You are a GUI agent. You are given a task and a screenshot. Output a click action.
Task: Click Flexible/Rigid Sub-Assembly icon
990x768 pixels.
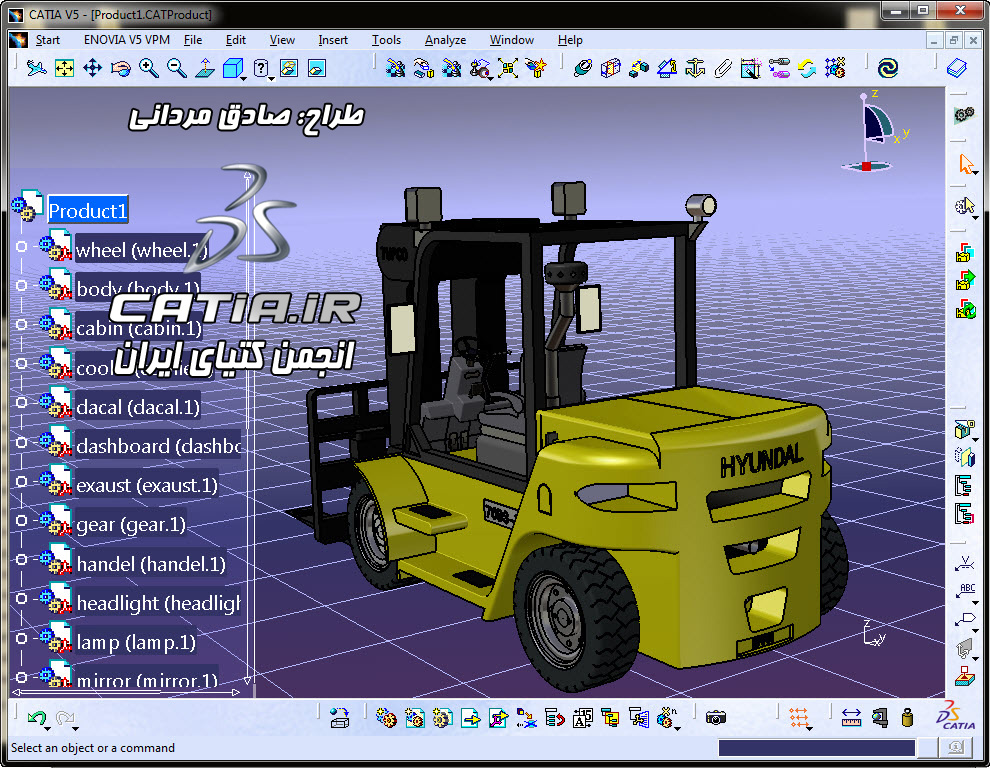click(x=778, y=68)
